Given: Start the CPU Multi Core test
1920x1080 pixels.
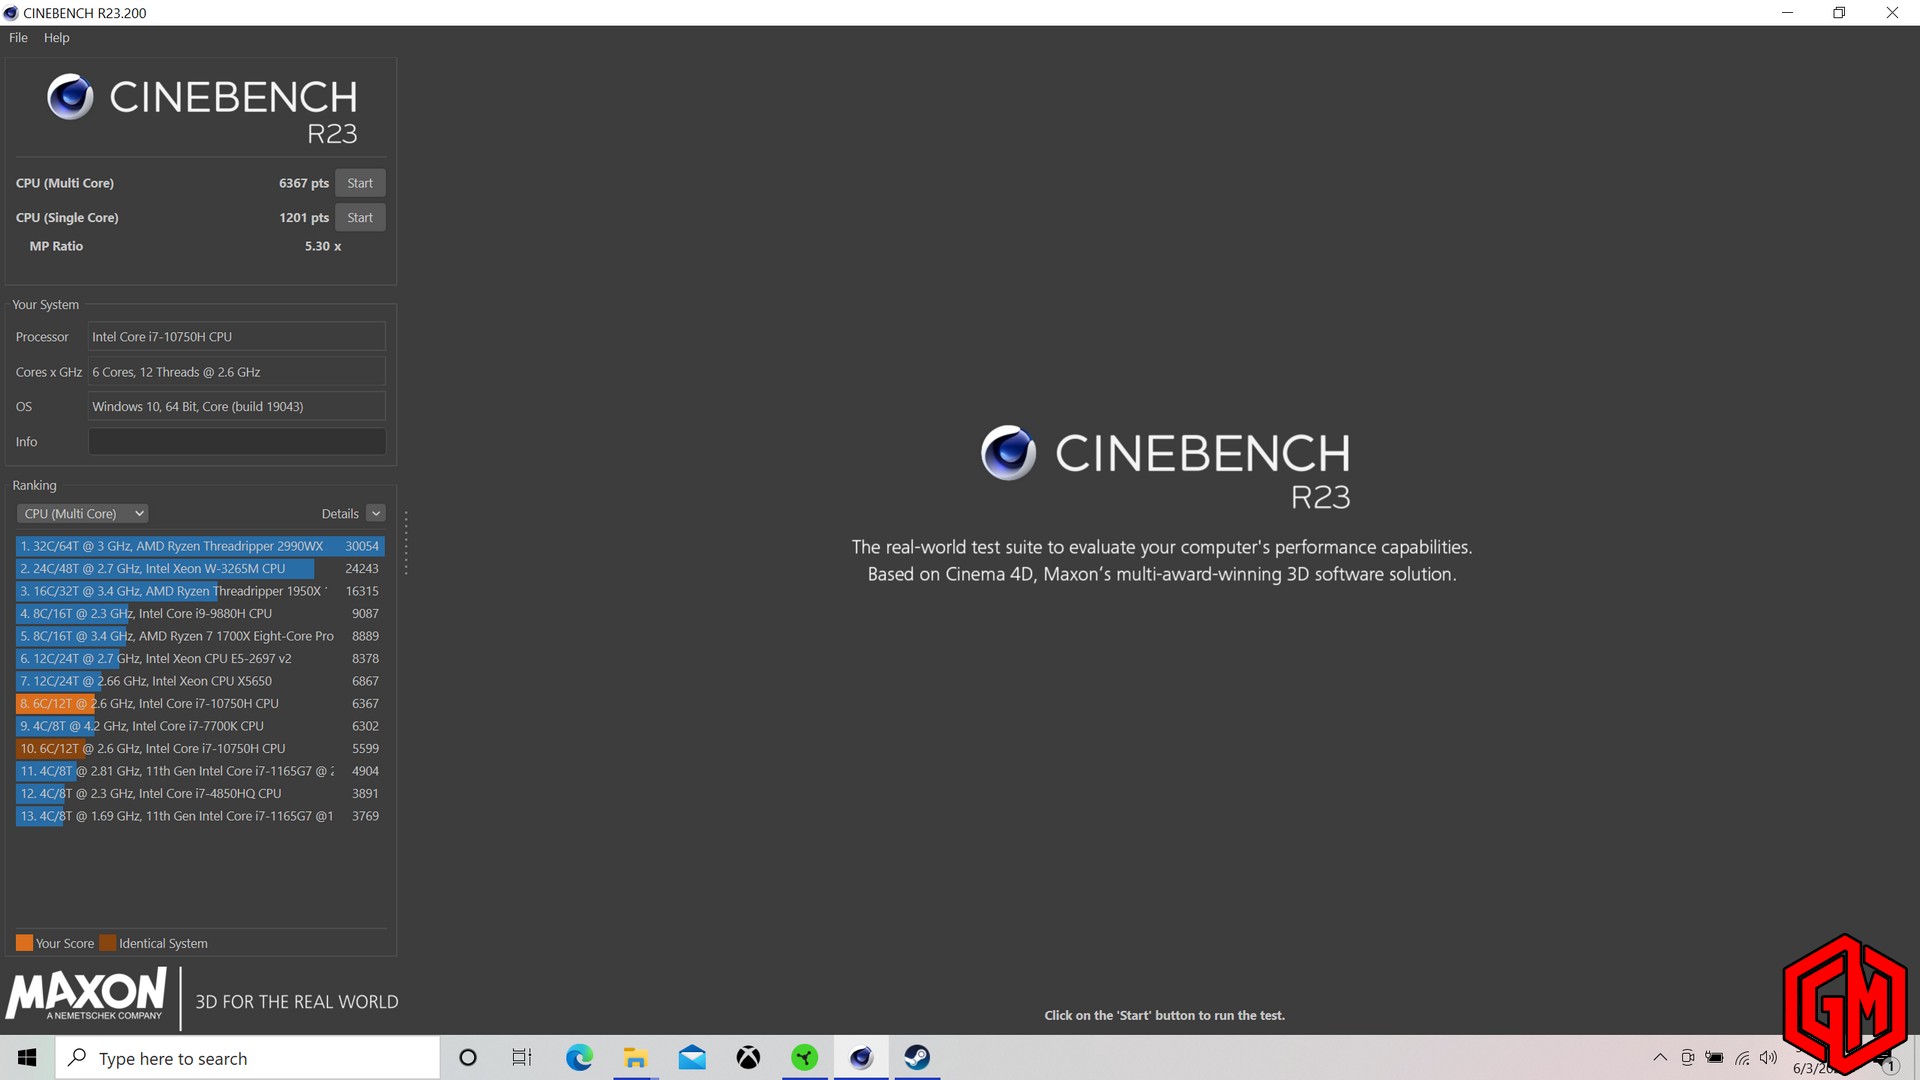Looking at the screenshot, I should point(360,183).
